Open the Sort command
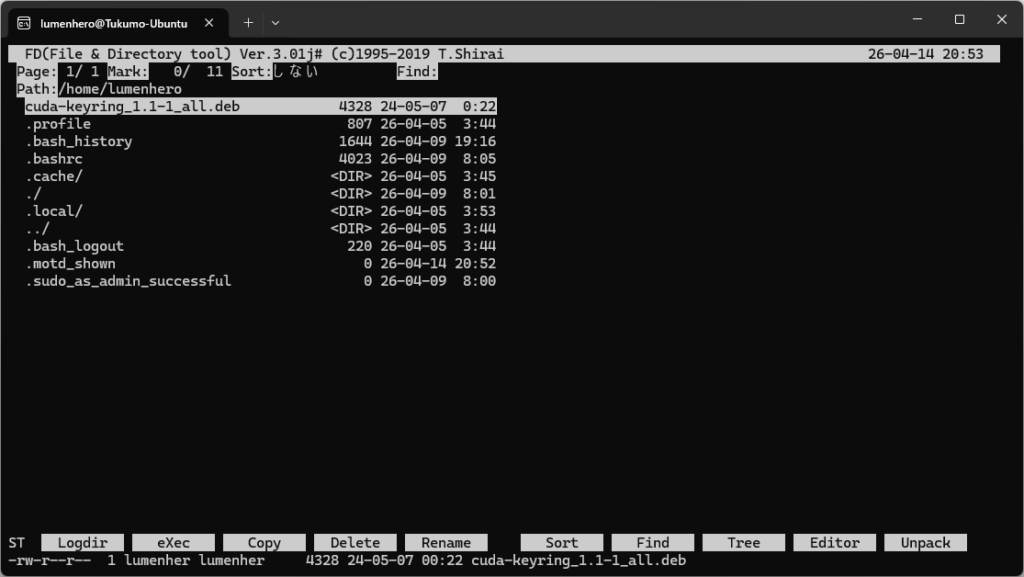Image resolution: width=1024 pixels, height=577 pixels. click(x=561, y=543)
